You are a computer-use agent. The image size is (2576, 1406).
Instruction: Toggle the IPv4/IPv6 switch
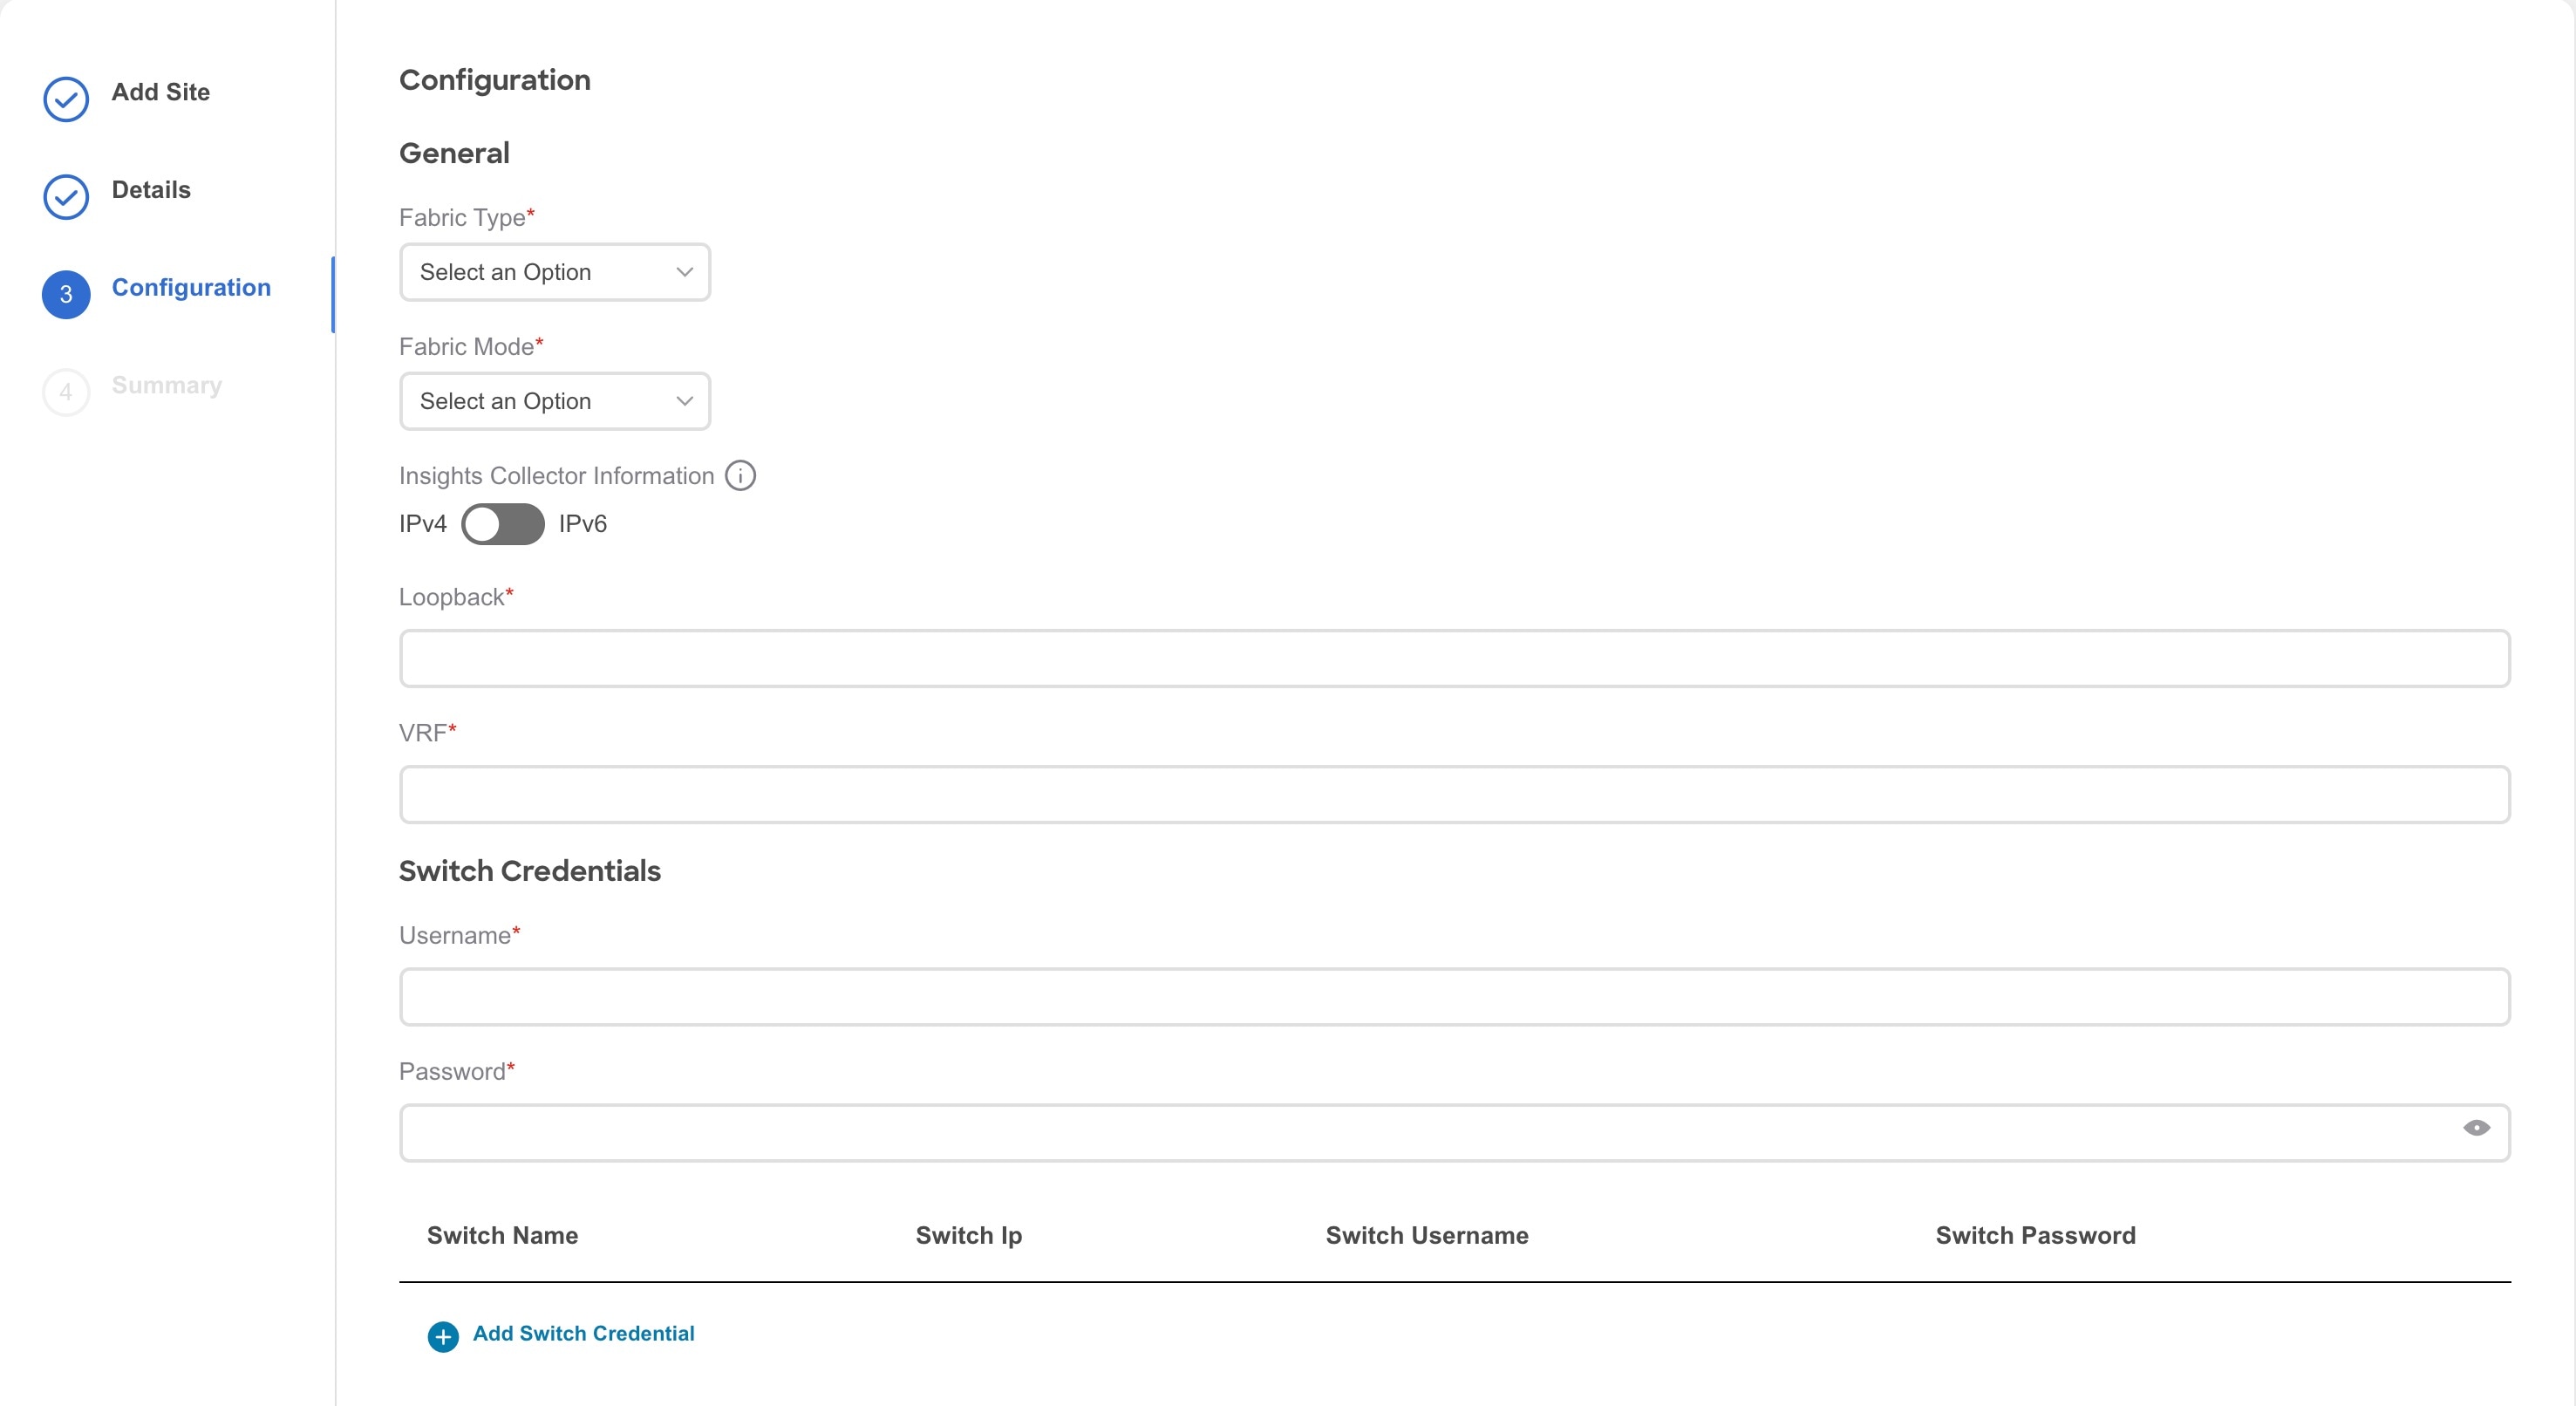(503, 524)
